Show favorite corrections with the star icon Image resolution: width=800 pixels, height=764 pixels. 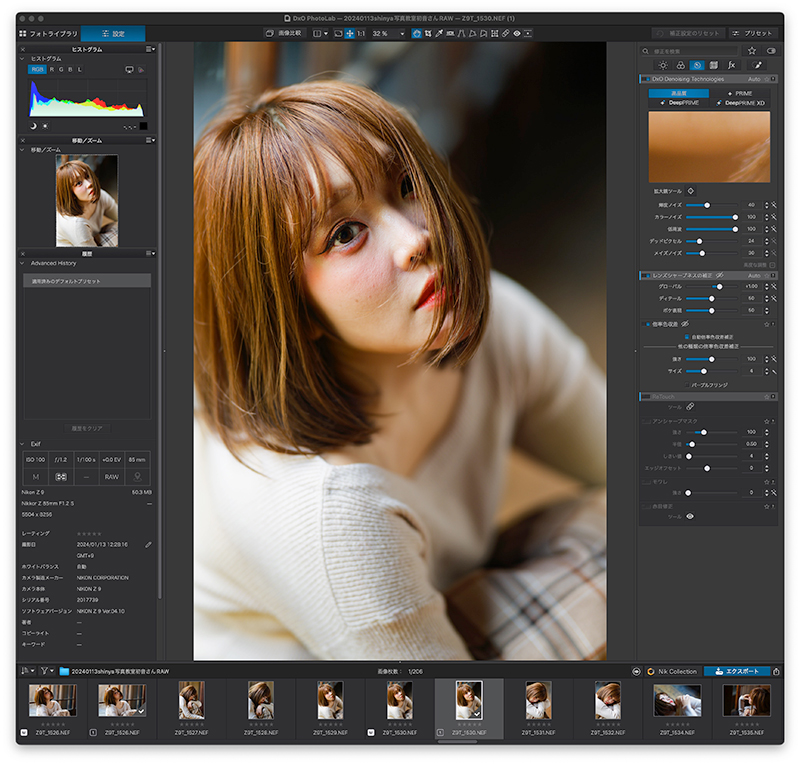click(x=751, y=50)
